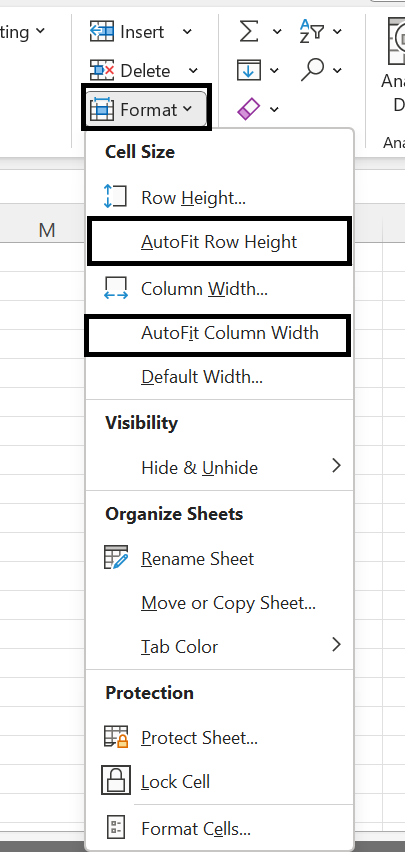This screenshot has width=405, height=852.
Task: Click the Fill down arrow icon
Action: pos(249,70)
